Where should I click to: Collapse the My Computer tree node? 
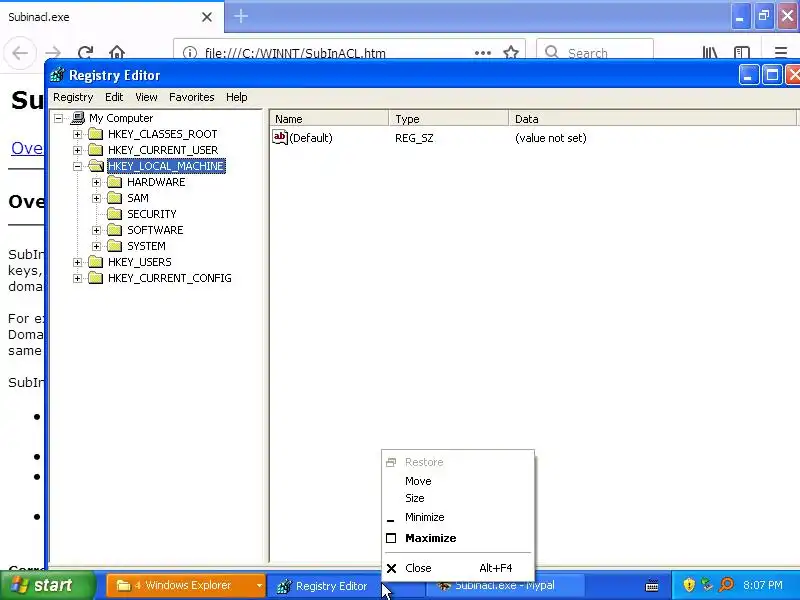coord(59,118)
